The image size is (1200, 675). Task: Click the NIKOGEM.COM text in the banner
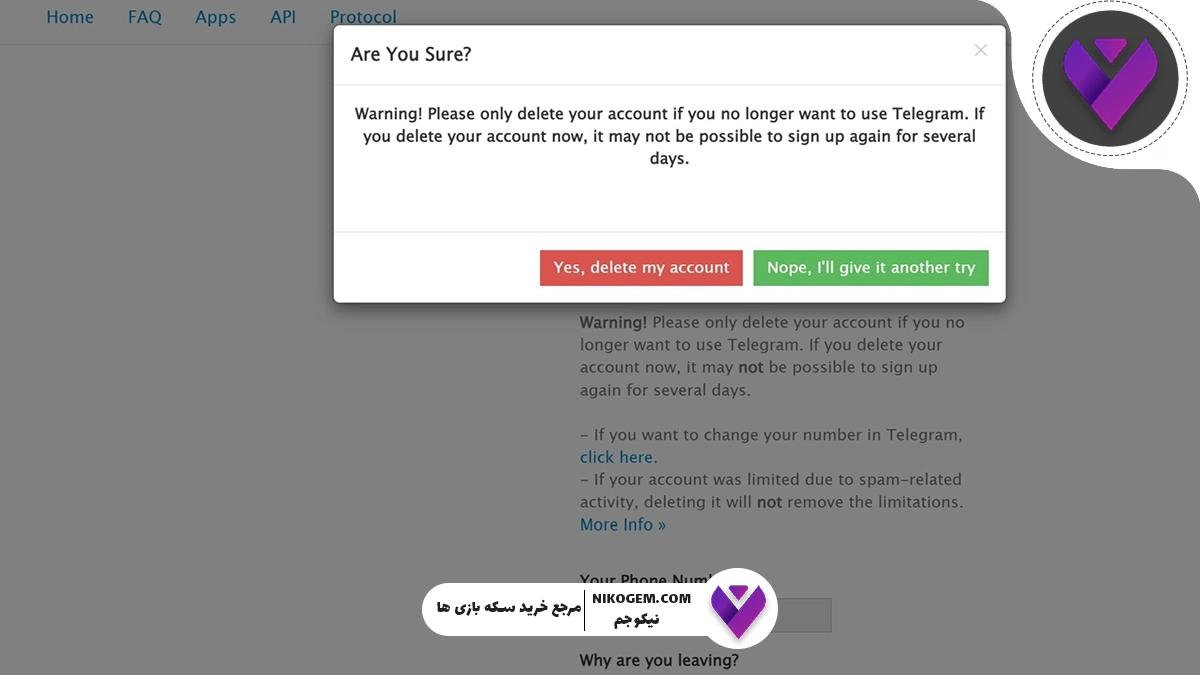tap(641, 598)
